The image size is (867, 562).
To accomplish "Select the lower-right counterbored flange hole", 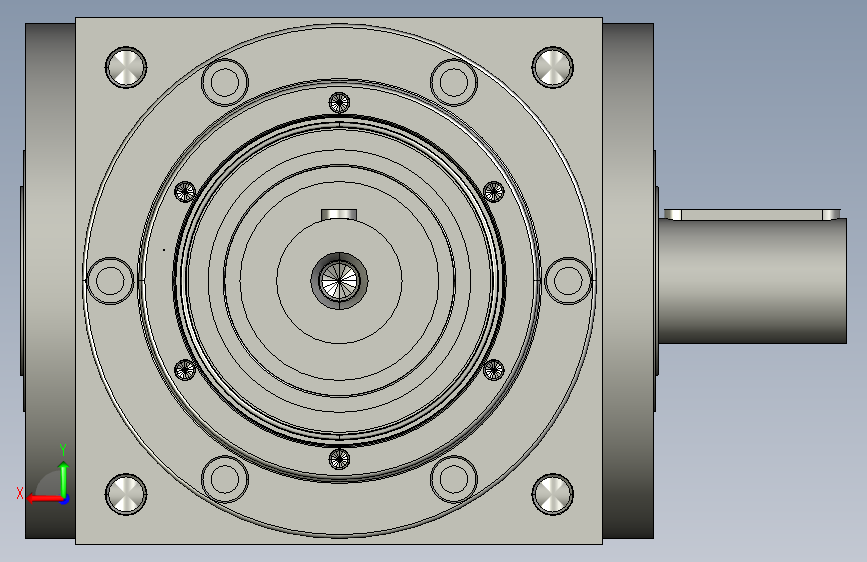I will 453,479.
